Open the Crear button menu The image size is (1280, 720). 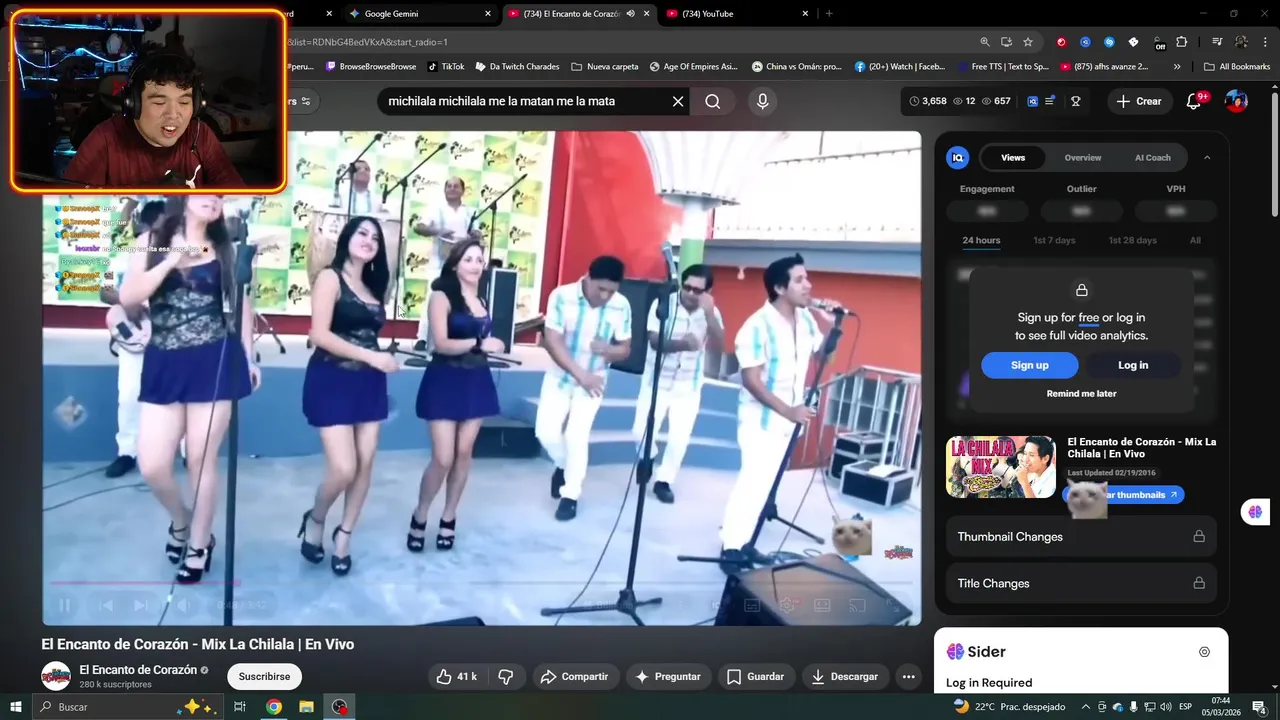[1139, 101]
